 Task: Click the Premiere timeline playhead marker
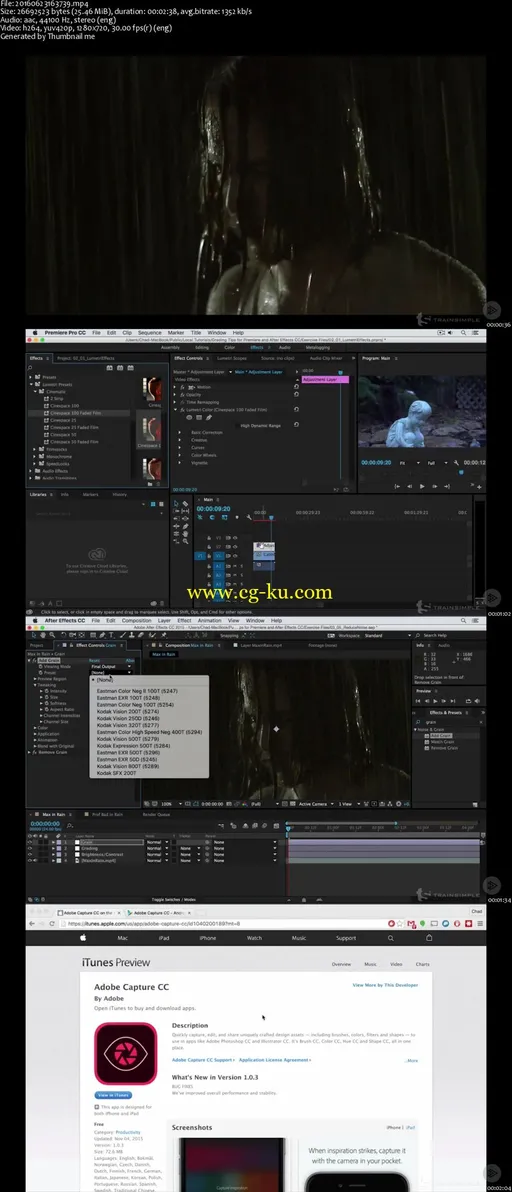pos(271,518)
